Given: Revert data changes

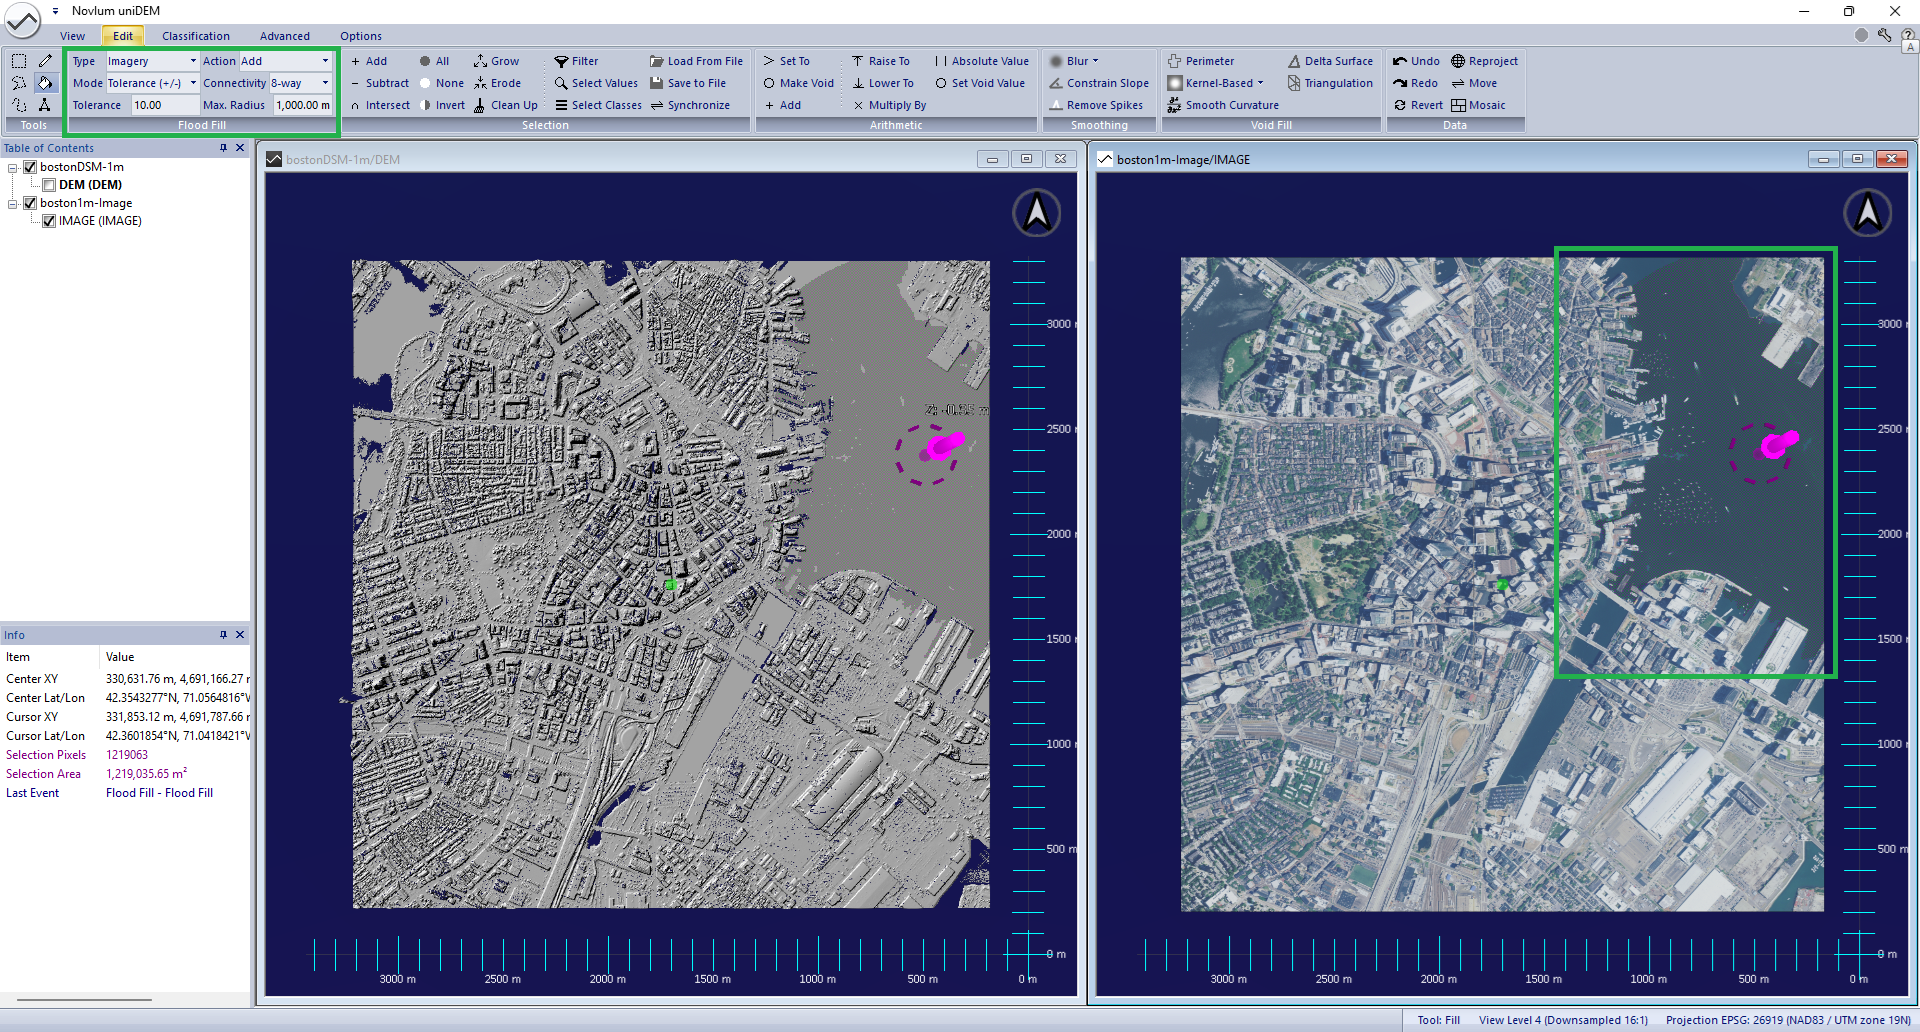Looking at the screenshot, I should pyautogui.click(x=1418, y=105).
